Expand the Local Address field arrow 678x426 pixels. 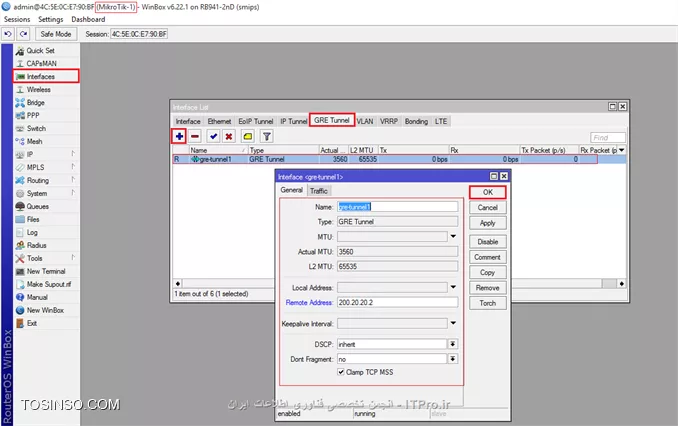(x=453, y=287)
